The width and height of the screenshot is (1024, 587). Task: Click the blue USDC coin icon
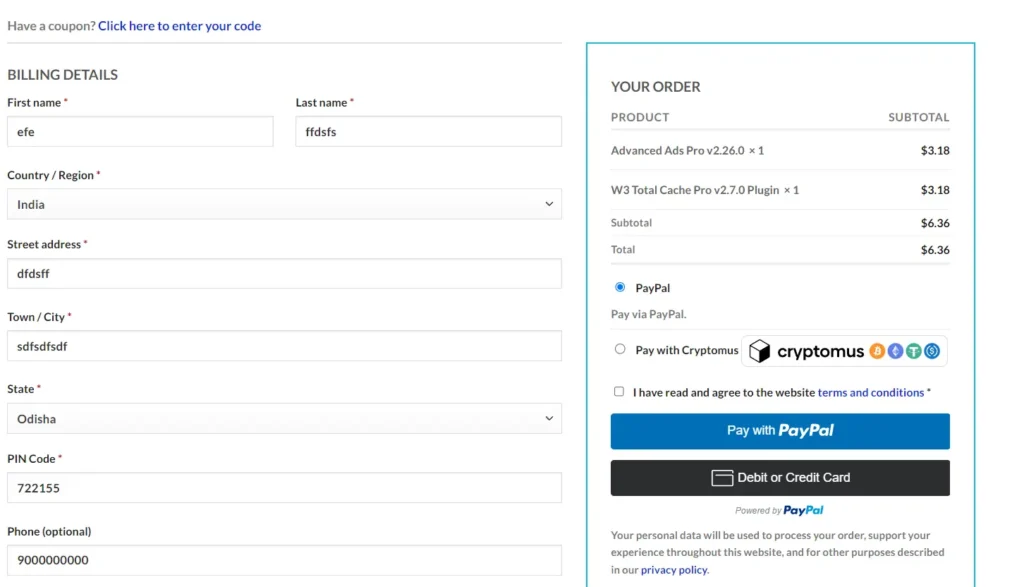pos(931,351)
